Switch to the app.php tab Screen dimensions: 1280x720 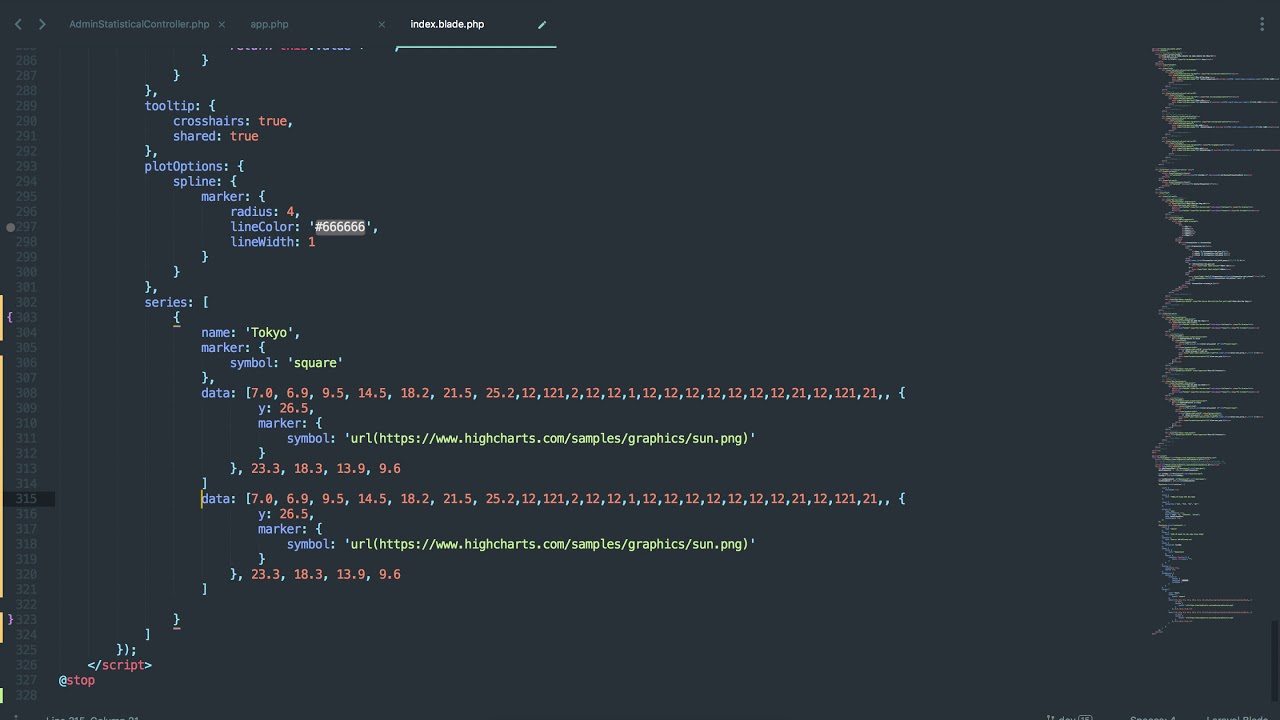click(x=269, y=24)
